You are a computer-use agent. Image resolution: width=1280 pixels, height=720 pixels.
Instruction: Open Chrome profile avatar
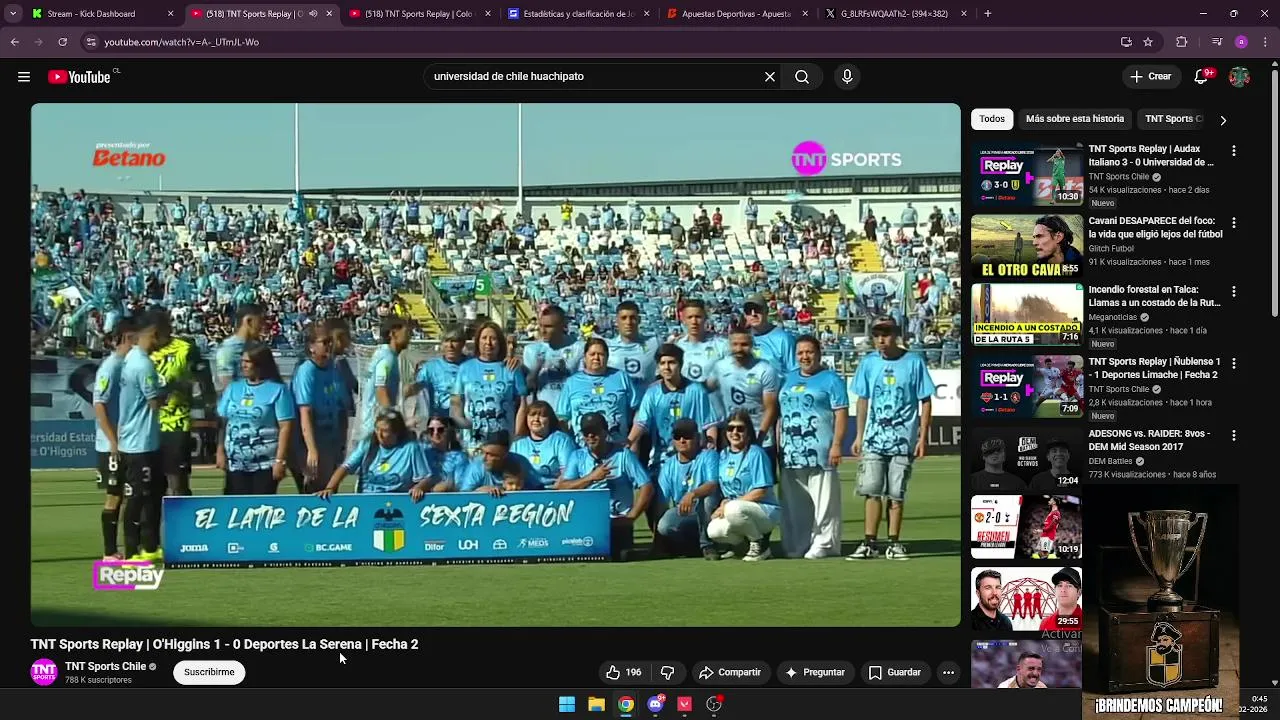(1241, 42)
